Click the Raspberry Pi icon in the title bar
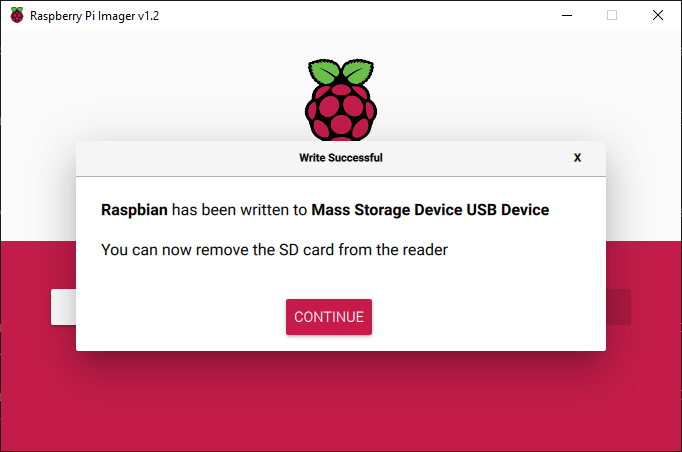This screenshot has height=452, width=682. click(x=17, y=15)
